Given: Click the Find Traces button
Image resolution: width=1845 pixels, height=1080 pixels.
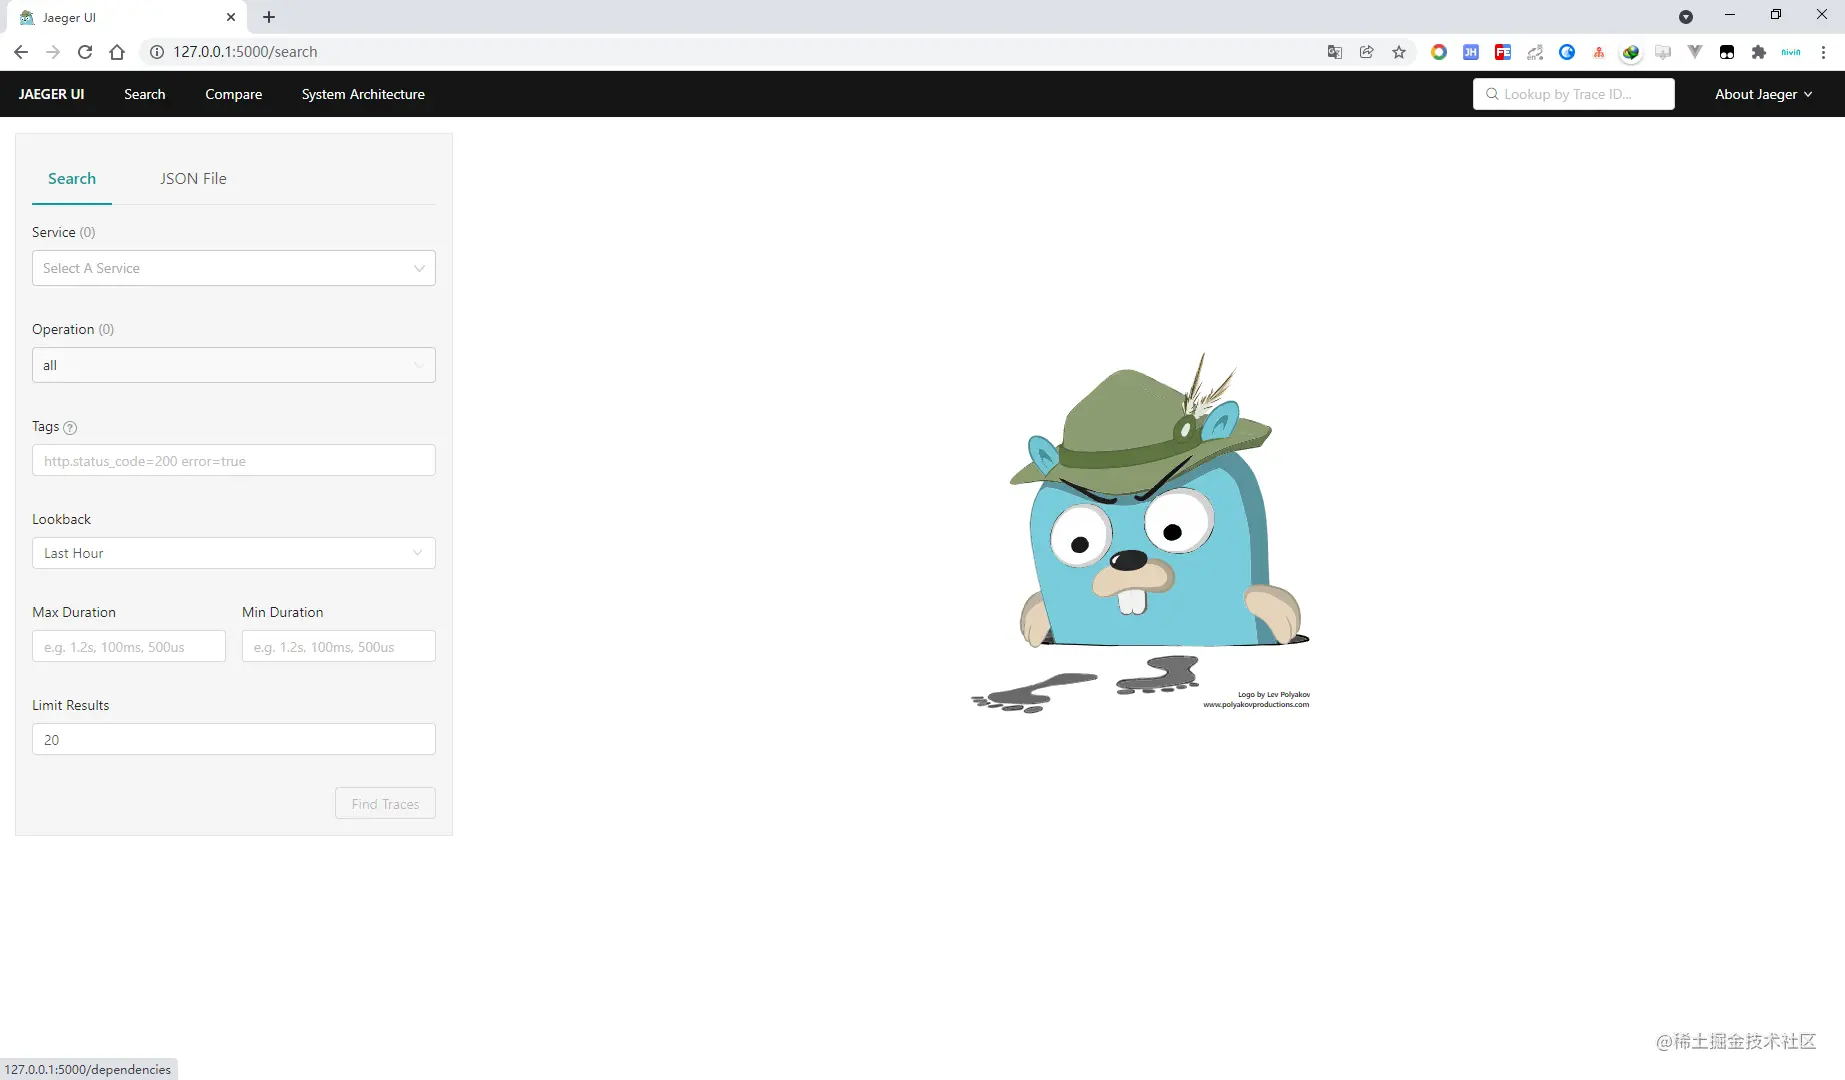Looking at the screenshot, I should tap(385, 804).
